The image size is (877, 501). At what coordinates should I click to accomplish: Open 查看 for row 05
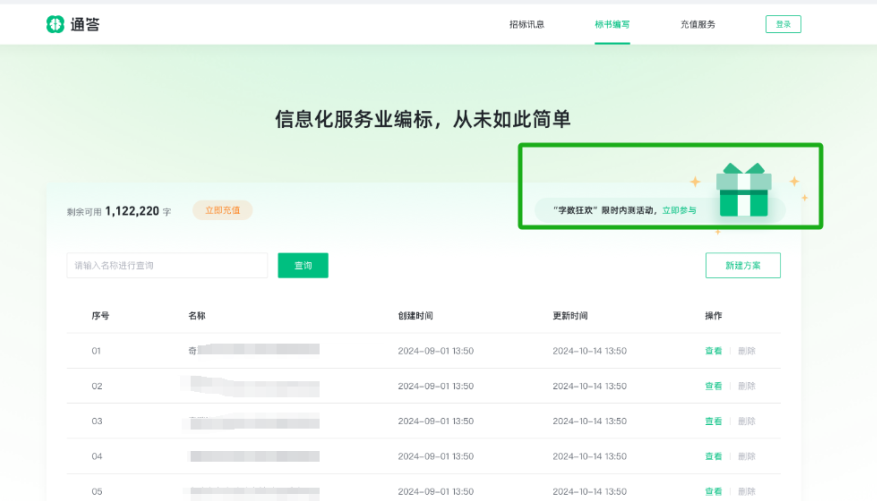713,491
